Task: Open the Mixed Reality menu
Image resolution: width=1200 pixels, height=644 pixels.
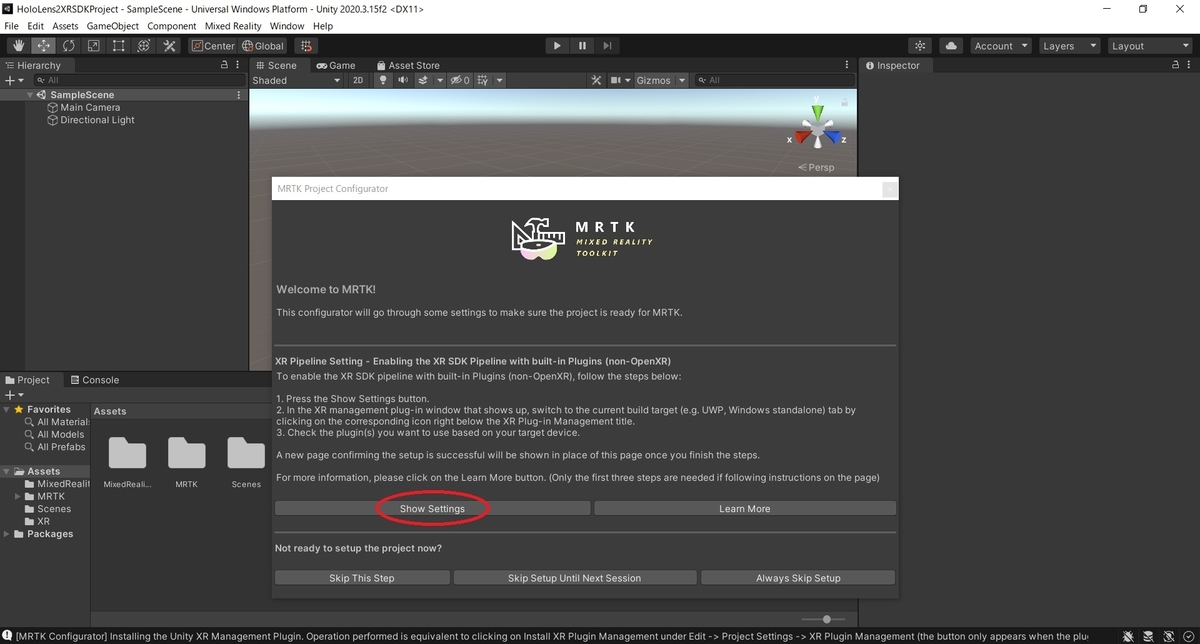Action: (x=232, y=26)
